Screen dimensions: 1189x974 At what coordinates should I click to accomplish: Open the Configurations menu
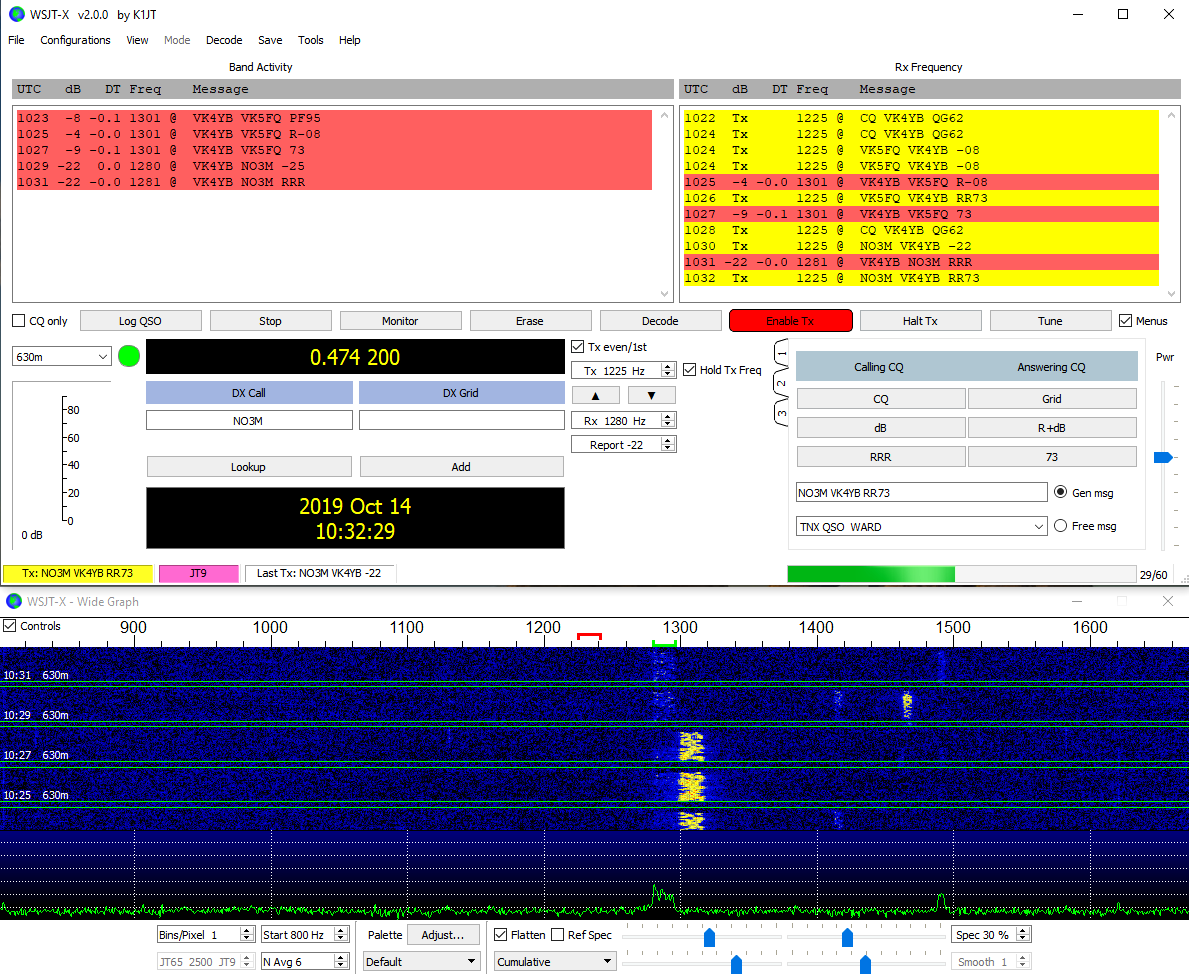[75, 40]
